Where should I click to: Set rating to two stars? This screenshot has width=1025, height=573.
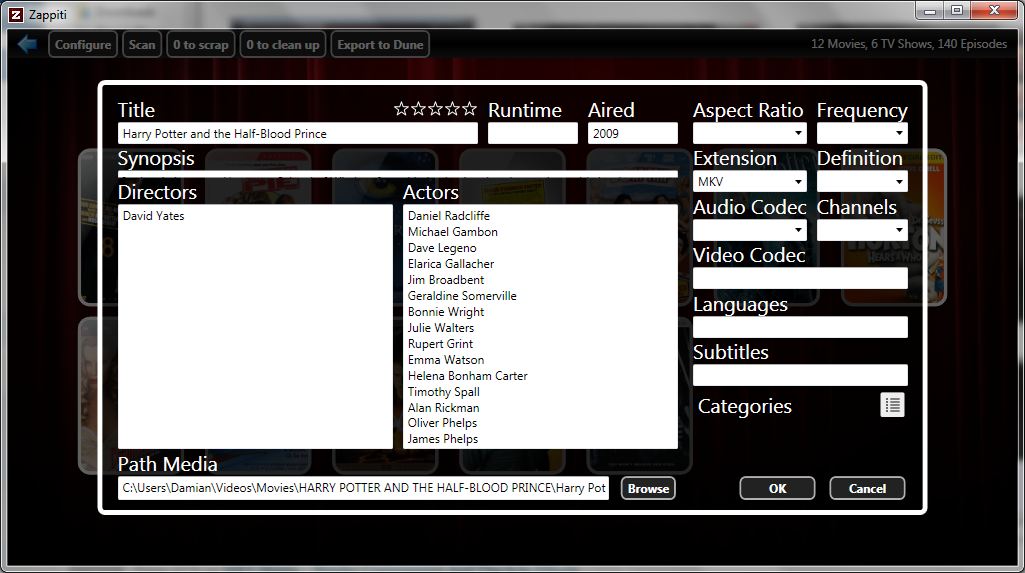(418, 109)
